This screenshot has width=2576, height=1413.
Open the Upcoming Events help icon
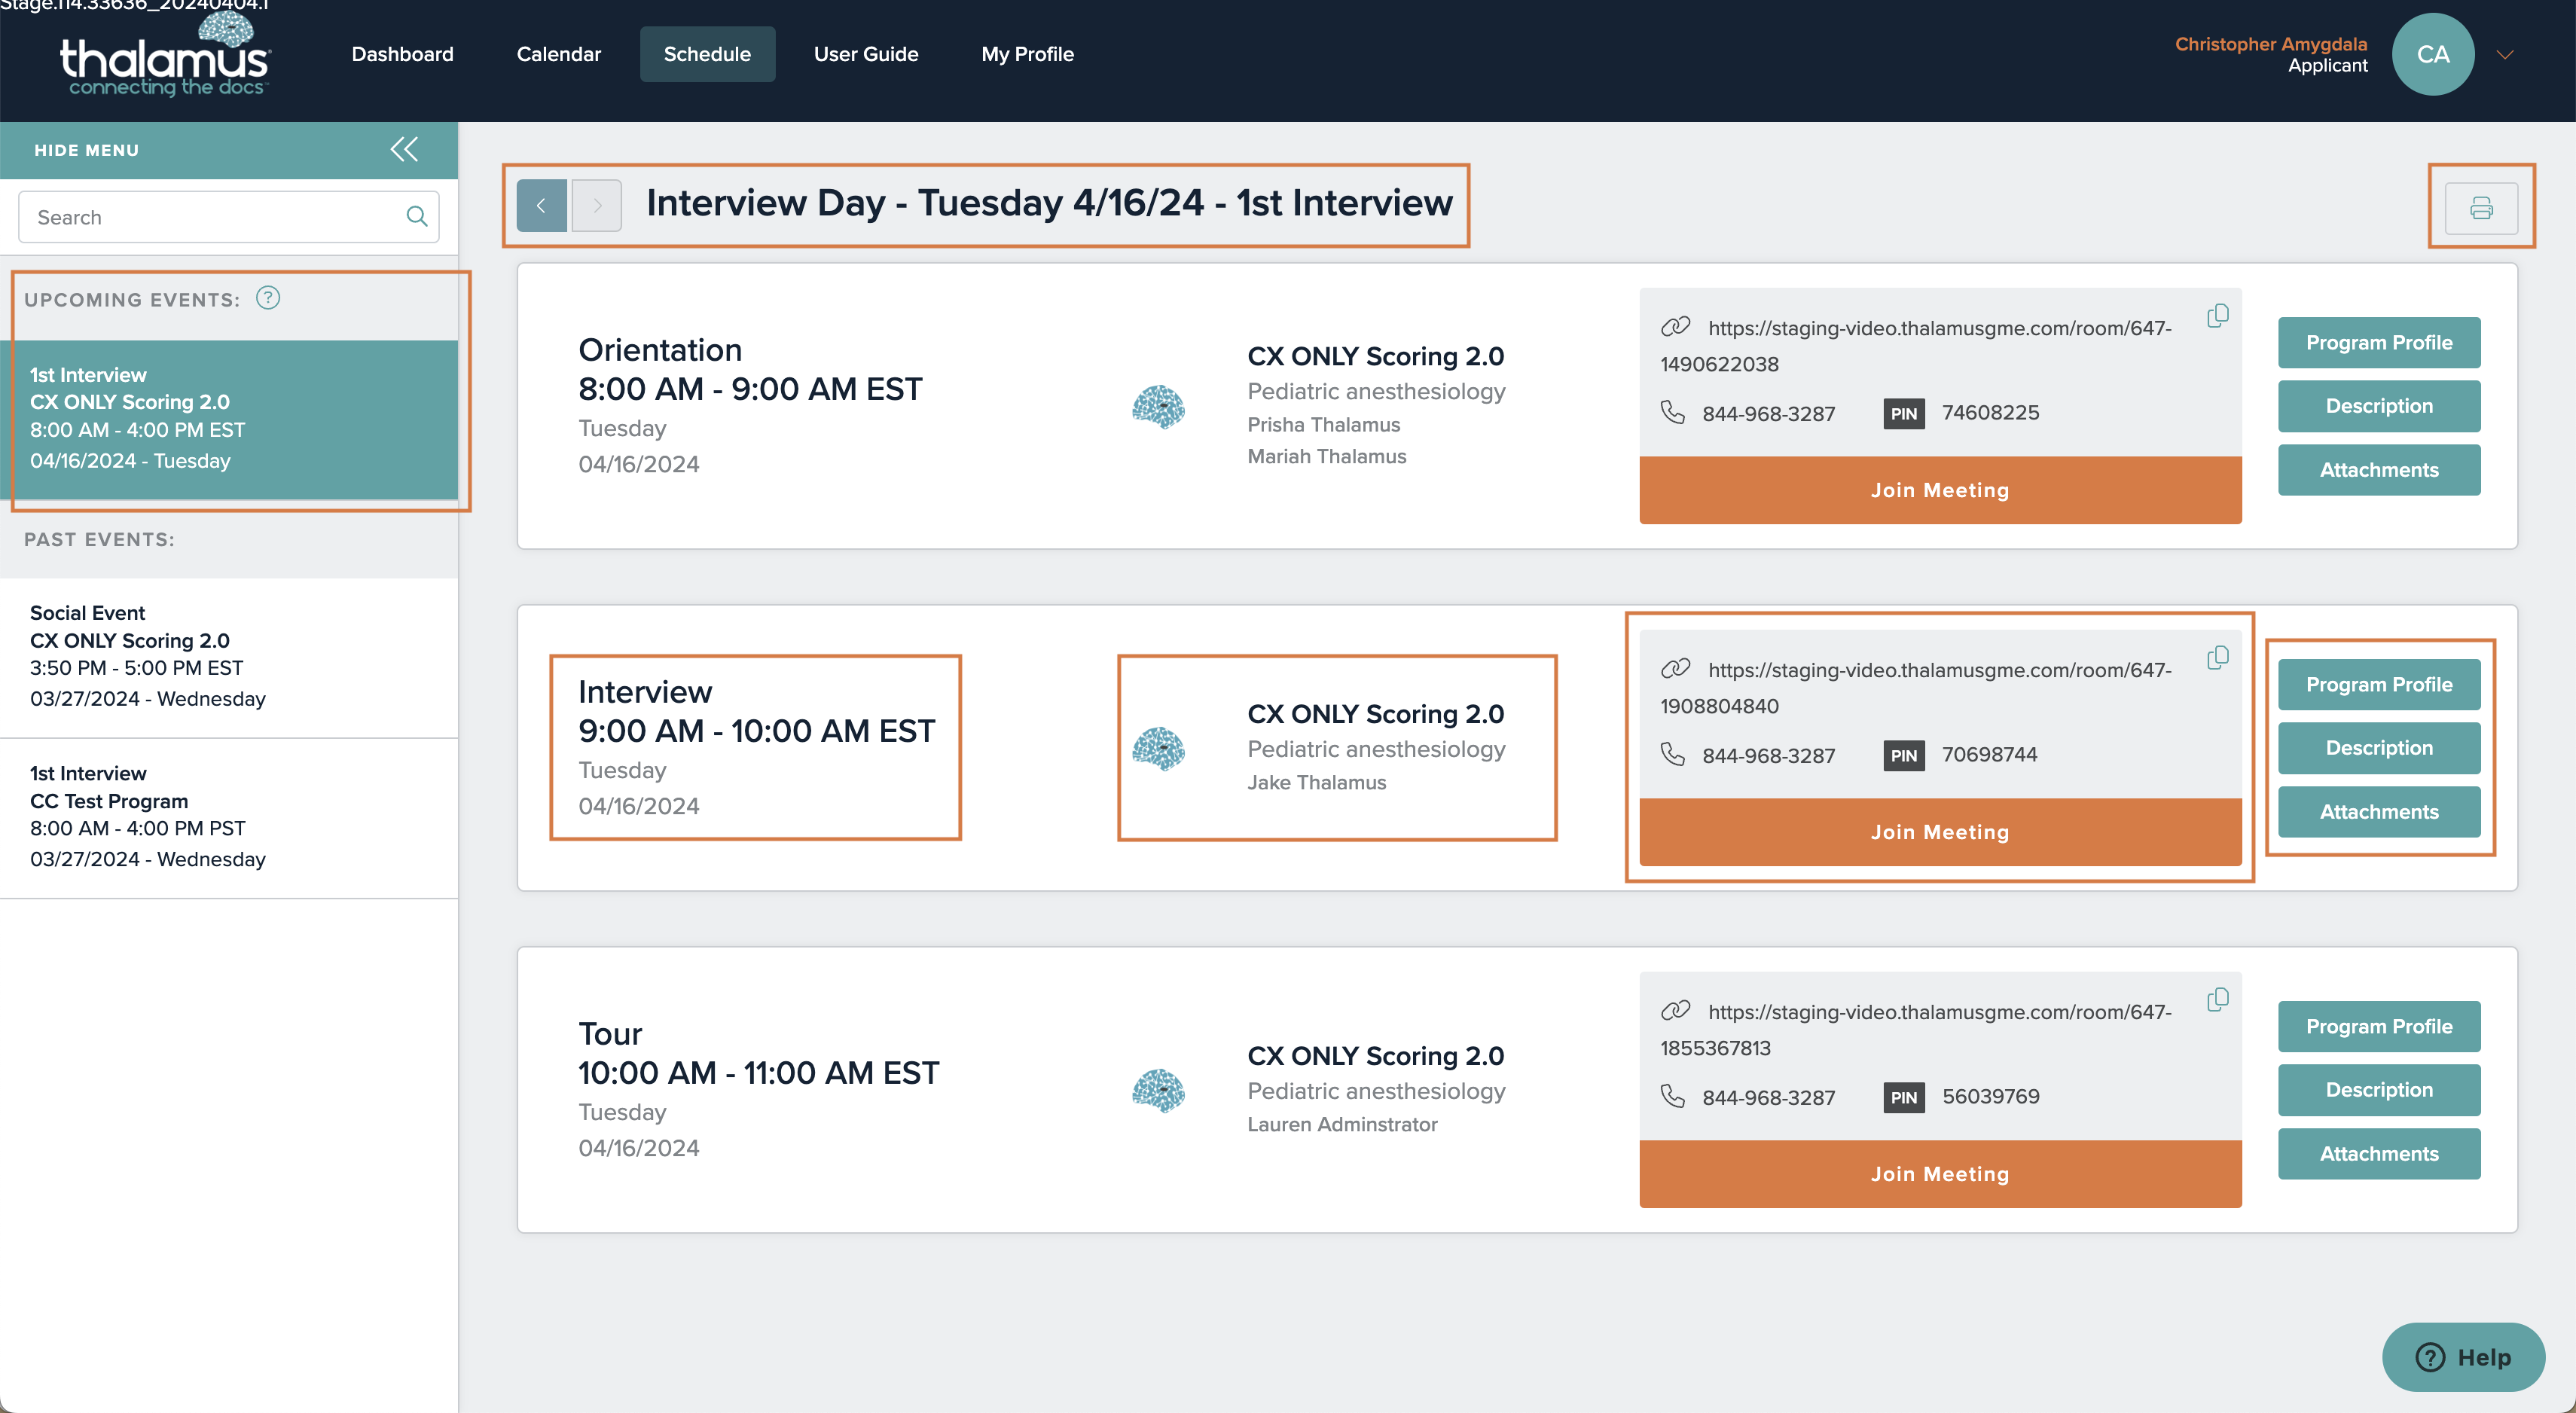point(268,298)
